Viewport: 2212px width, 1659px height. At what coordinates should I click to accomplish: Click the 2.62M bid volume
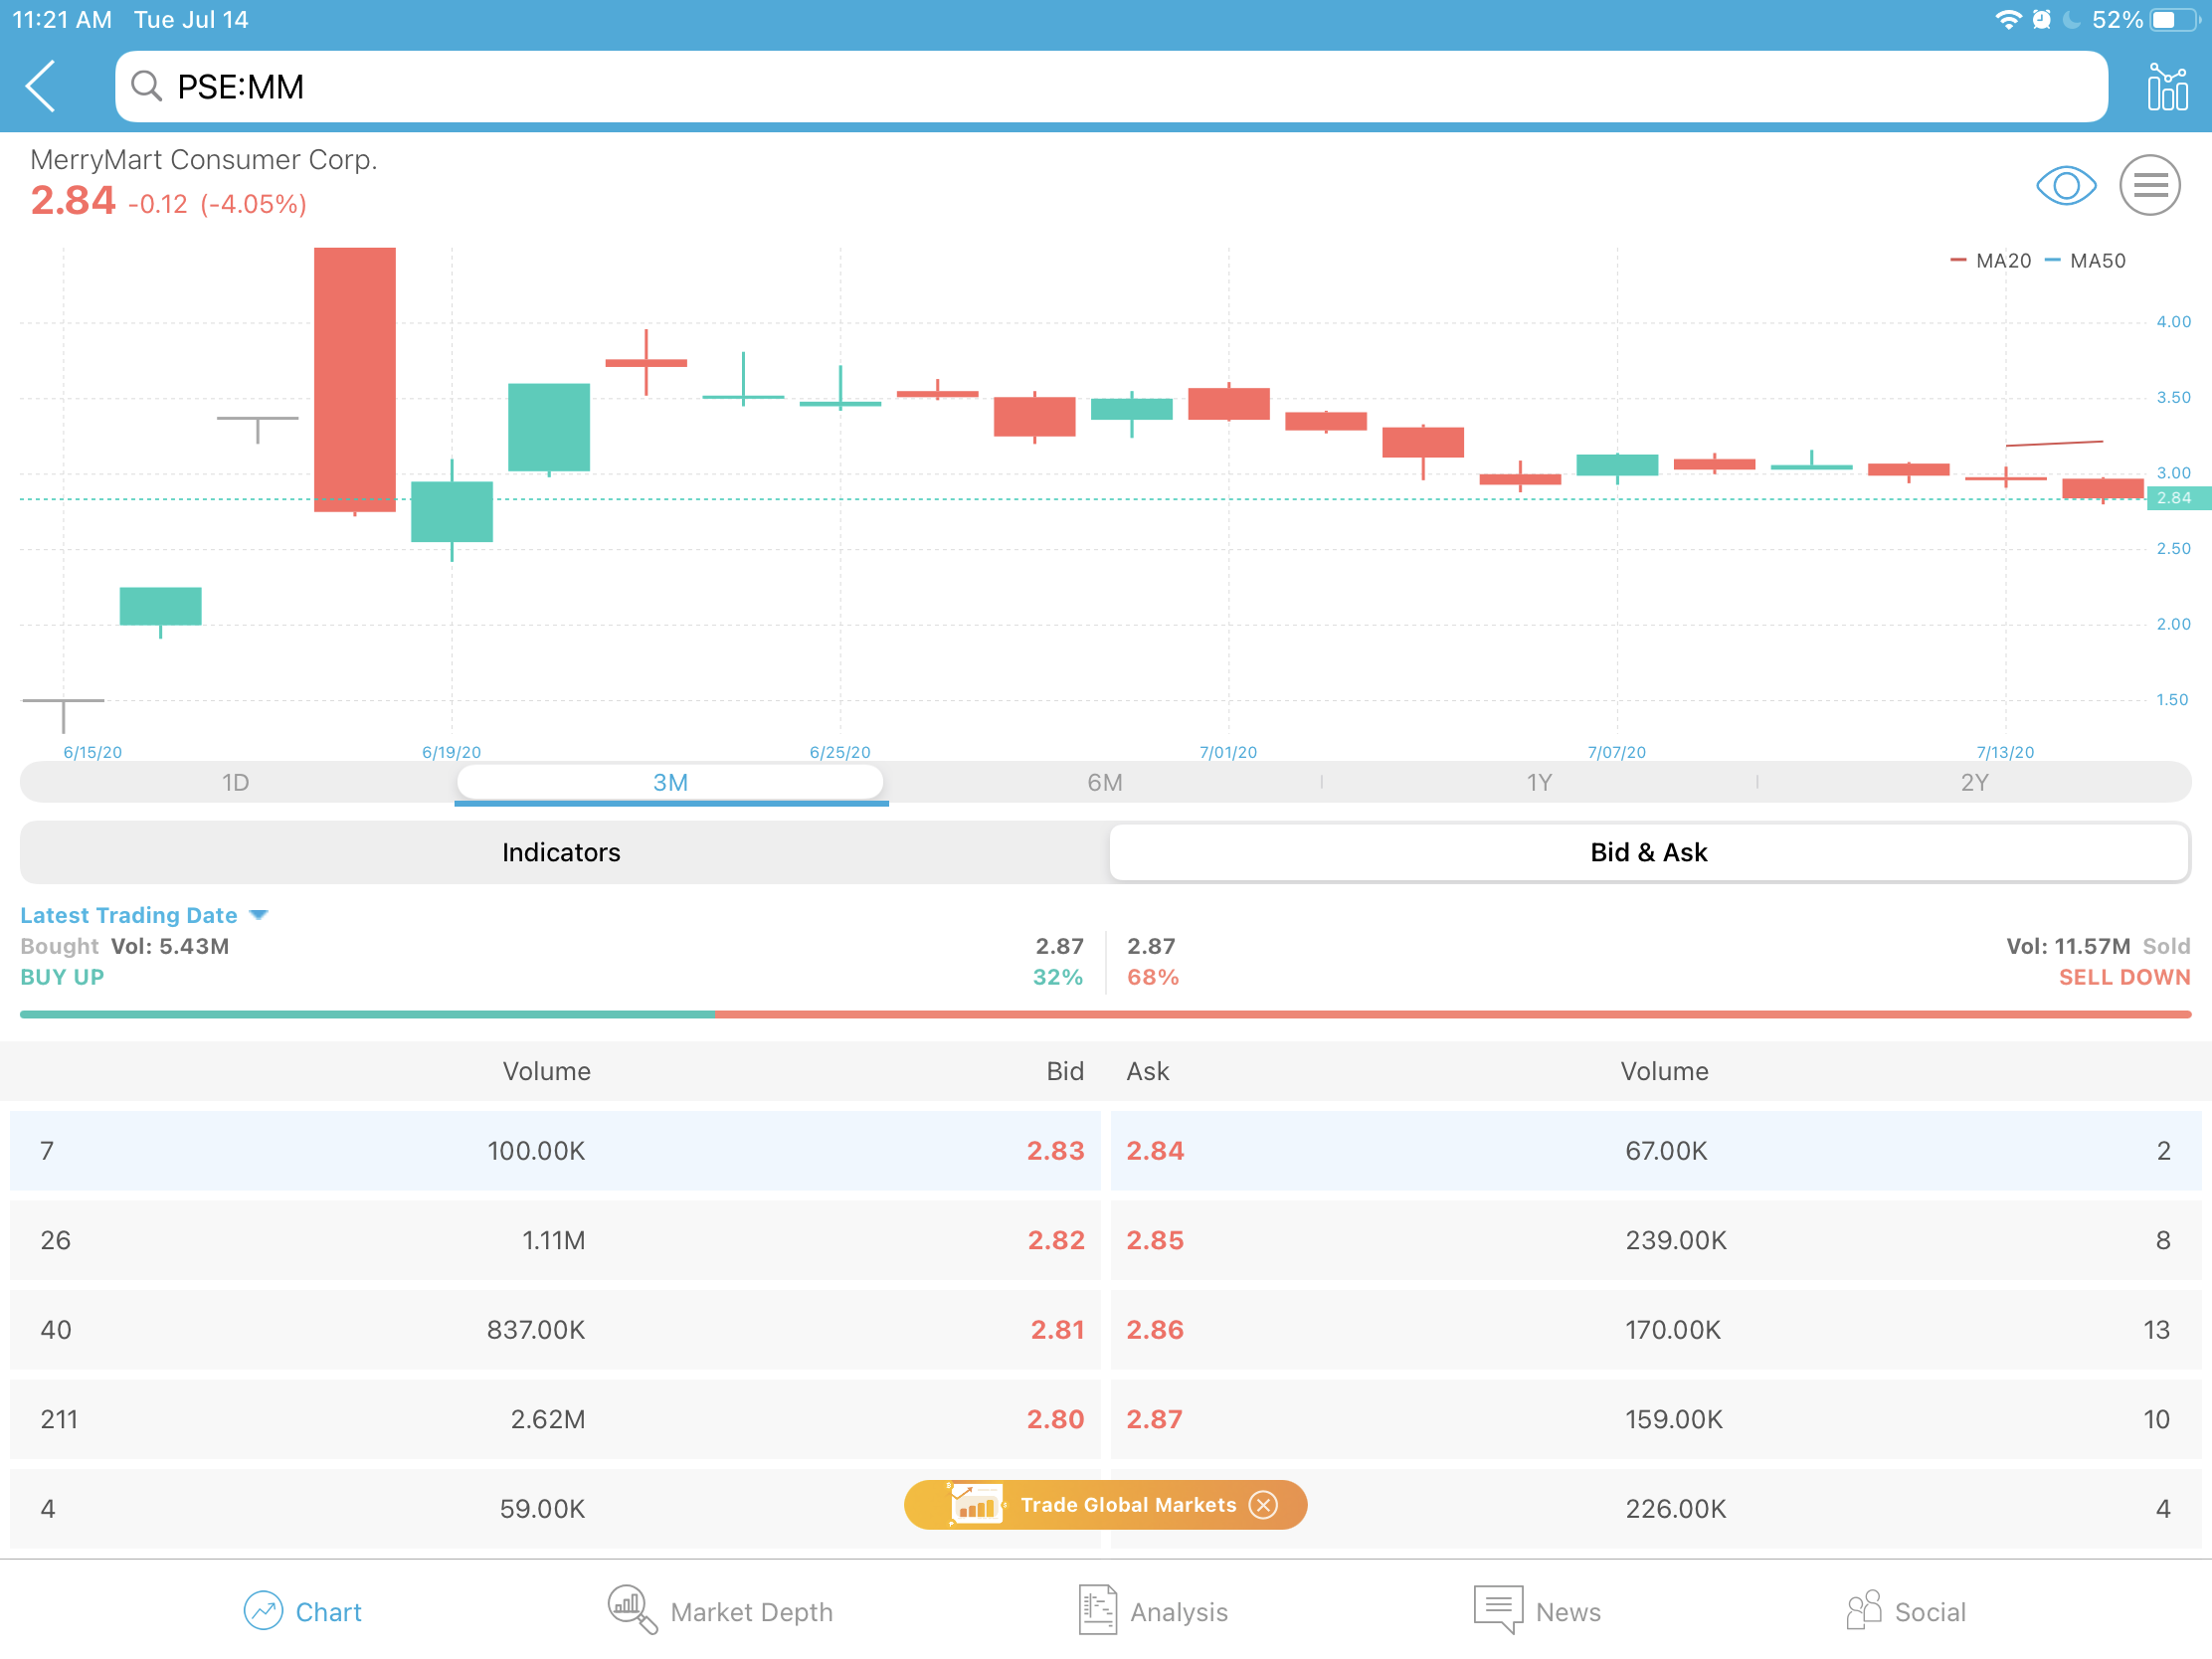[548, 1419]
